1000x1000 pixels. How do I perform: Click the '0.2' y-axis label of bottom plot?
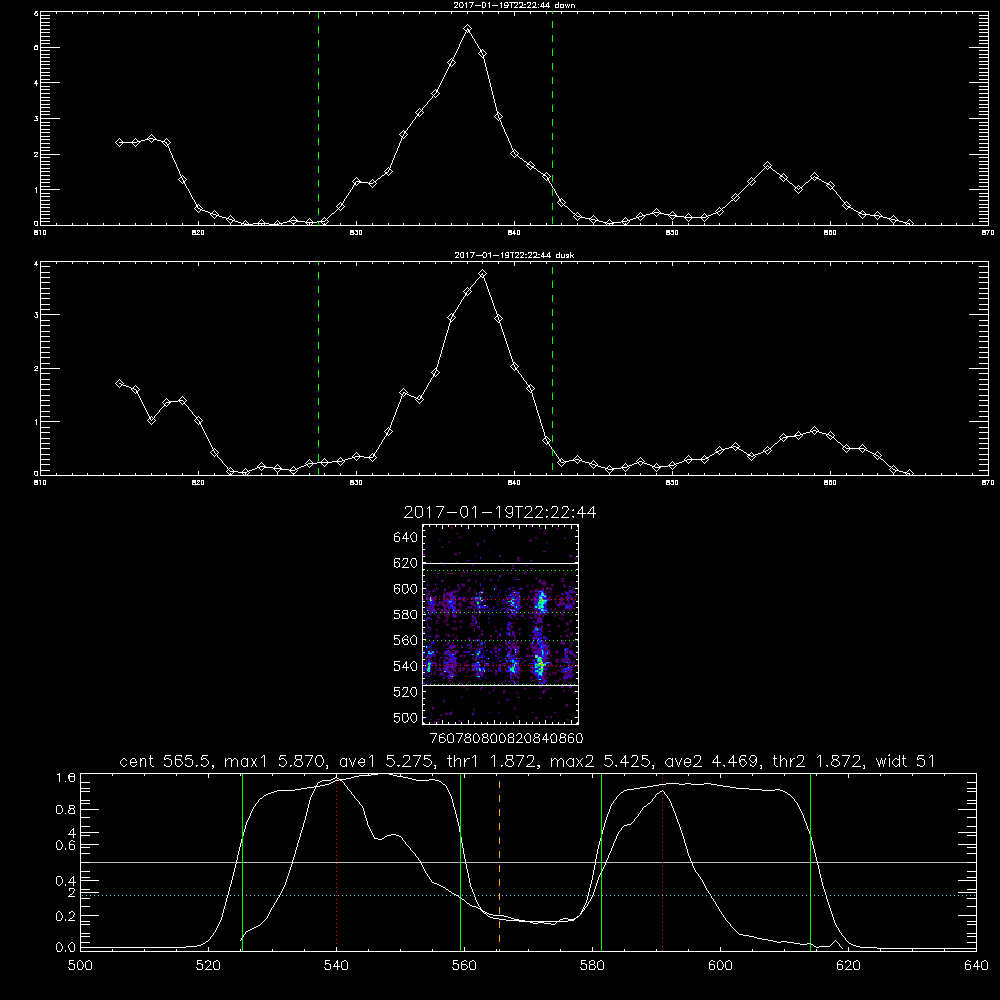tap(66, 916)
